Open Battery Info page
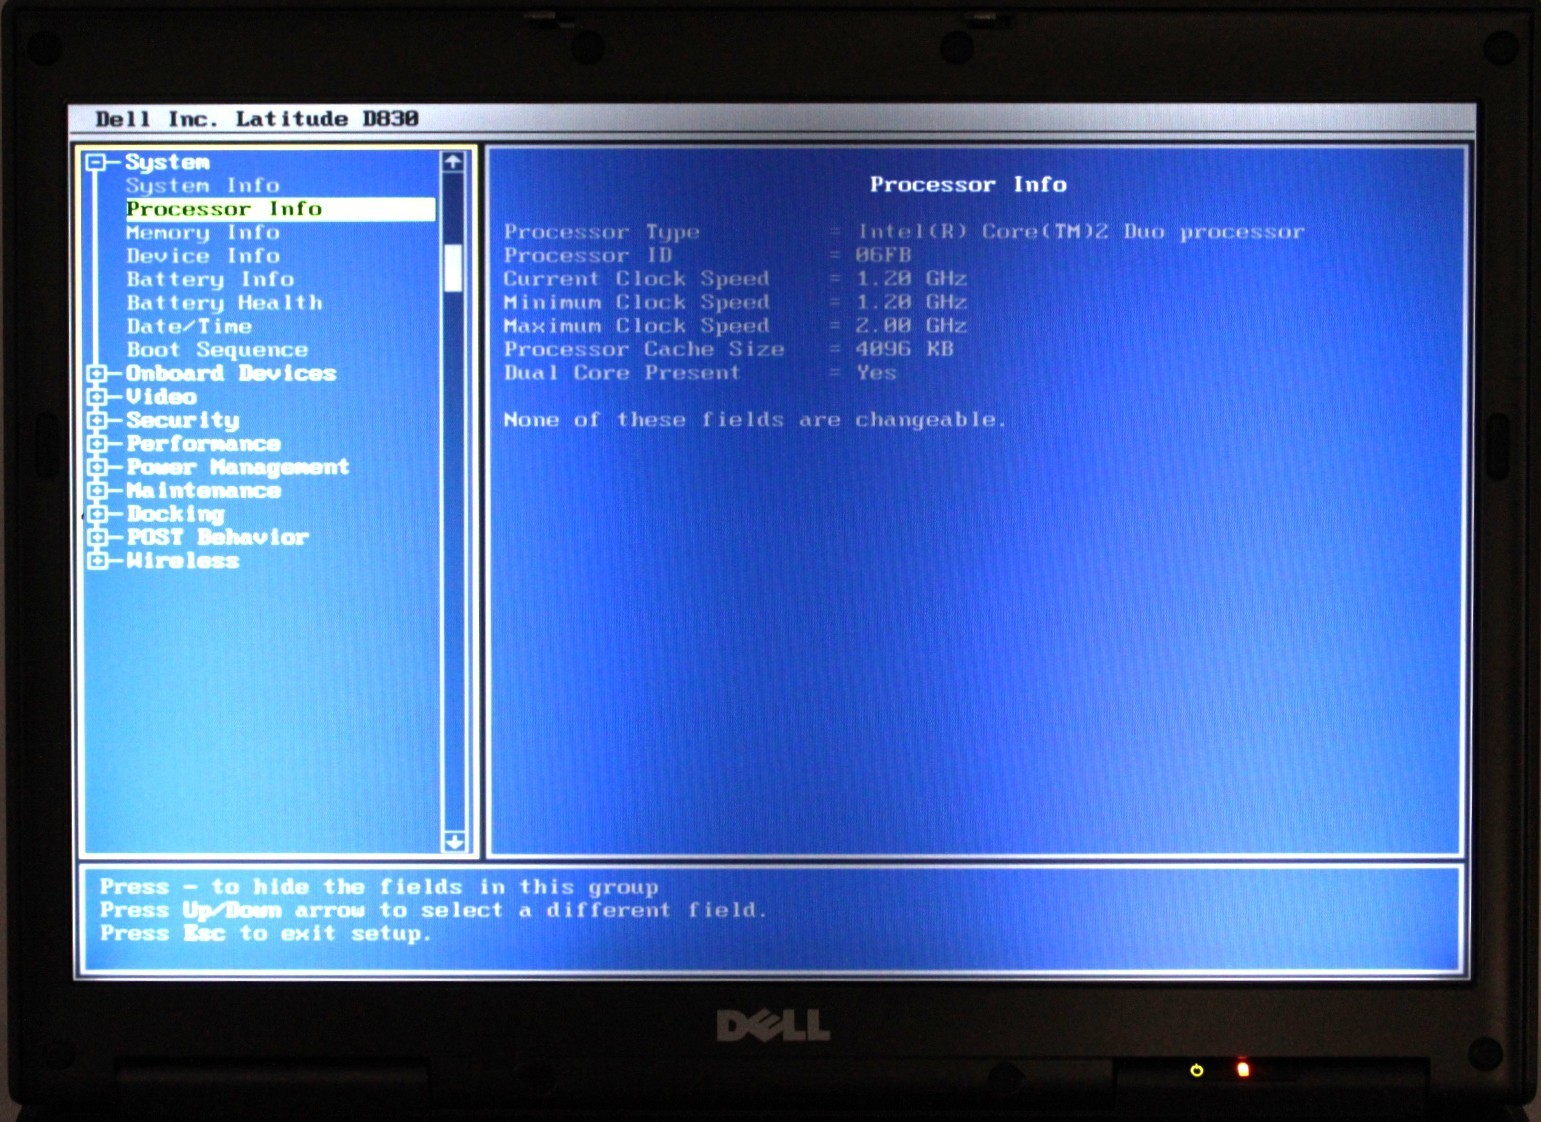The width and height of the screenshot is (1541, 1122). [210, 280]
